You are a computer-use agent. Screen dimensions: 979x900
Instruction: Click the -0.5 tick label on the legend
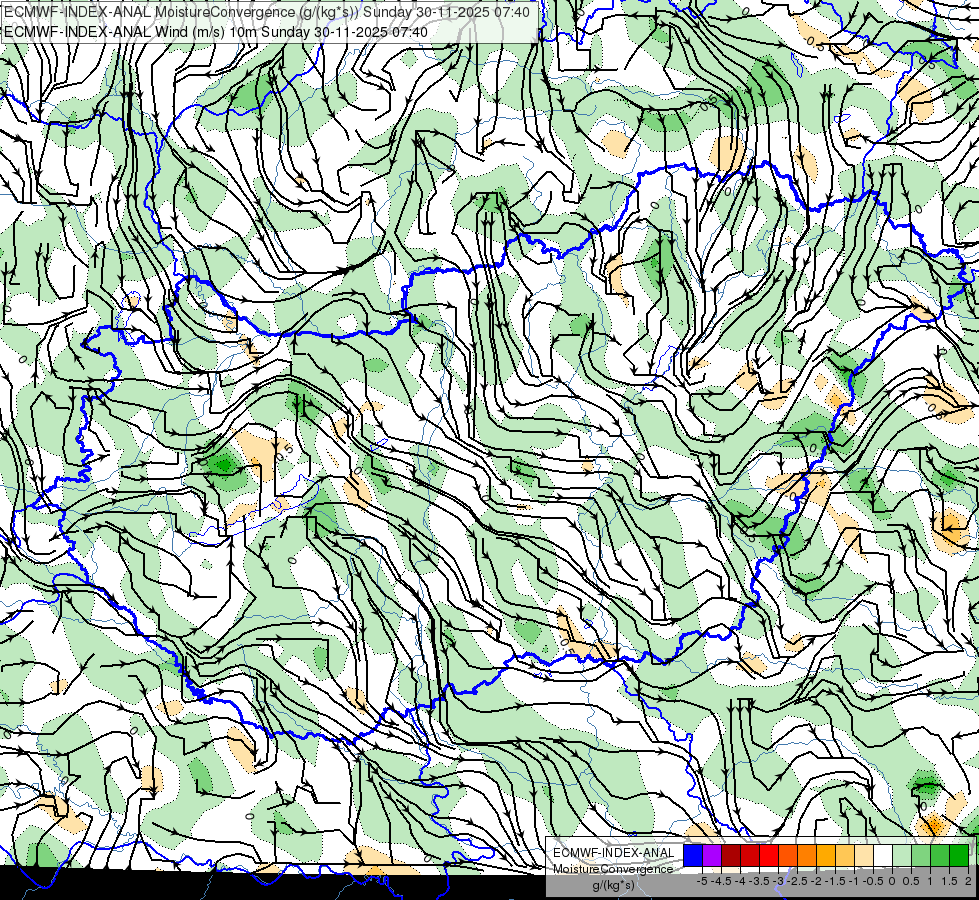point(873,881)
